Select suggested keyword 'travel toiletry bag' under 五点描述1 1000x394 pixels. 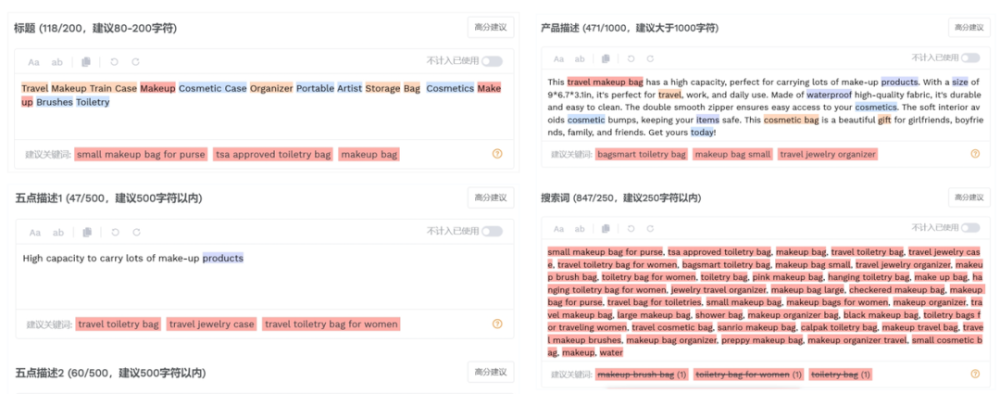(119, 325)
